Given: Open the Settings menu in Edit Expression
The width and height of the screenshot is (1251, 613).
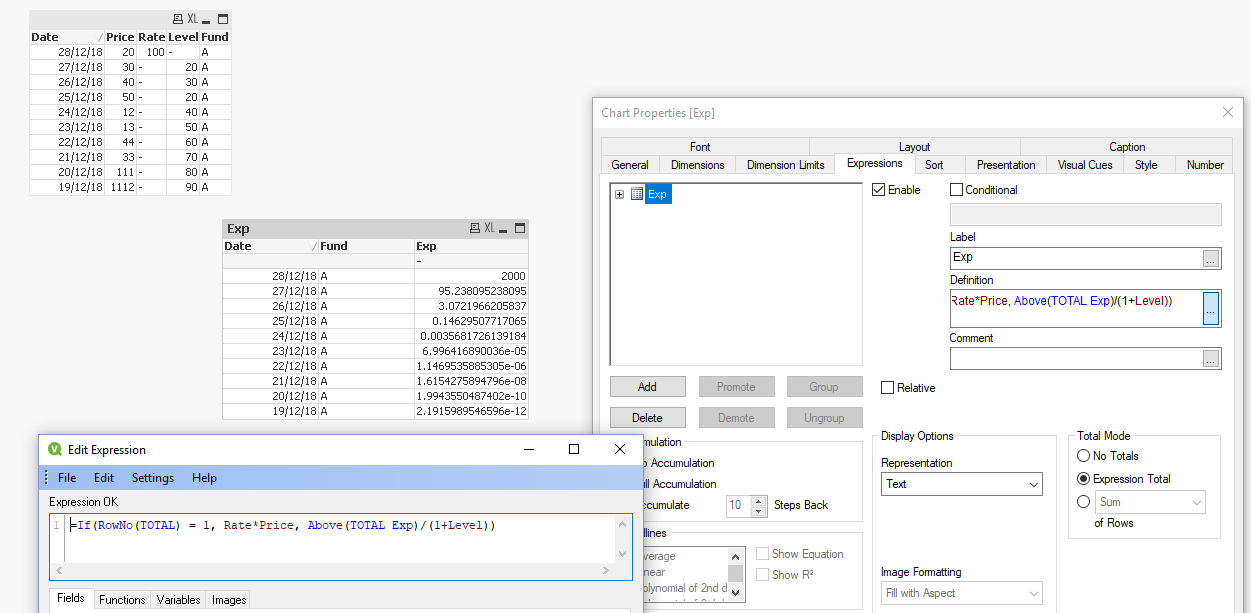Looking at the screenshot, I should click(x=152, y=478).
